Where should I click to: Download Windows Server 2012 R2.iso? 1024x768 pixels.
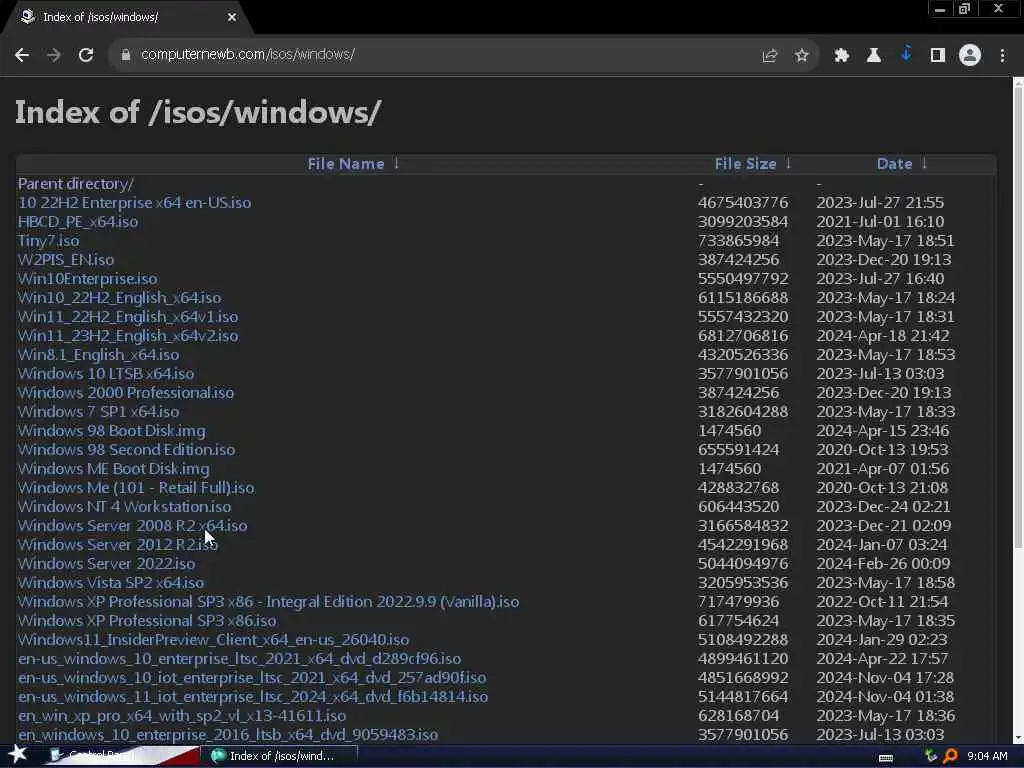pyautogui.click(x=118, y=545)
